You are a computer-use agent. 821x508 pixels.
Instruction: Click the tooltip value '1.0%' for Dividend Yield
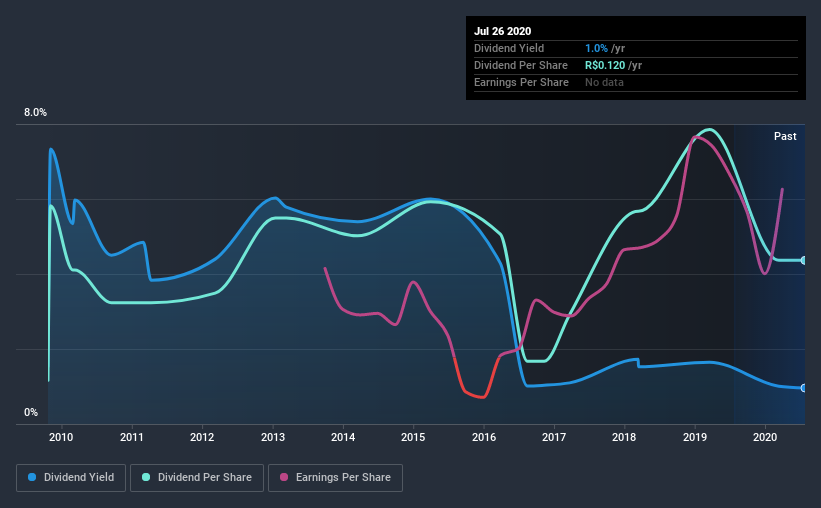(596, 48)
